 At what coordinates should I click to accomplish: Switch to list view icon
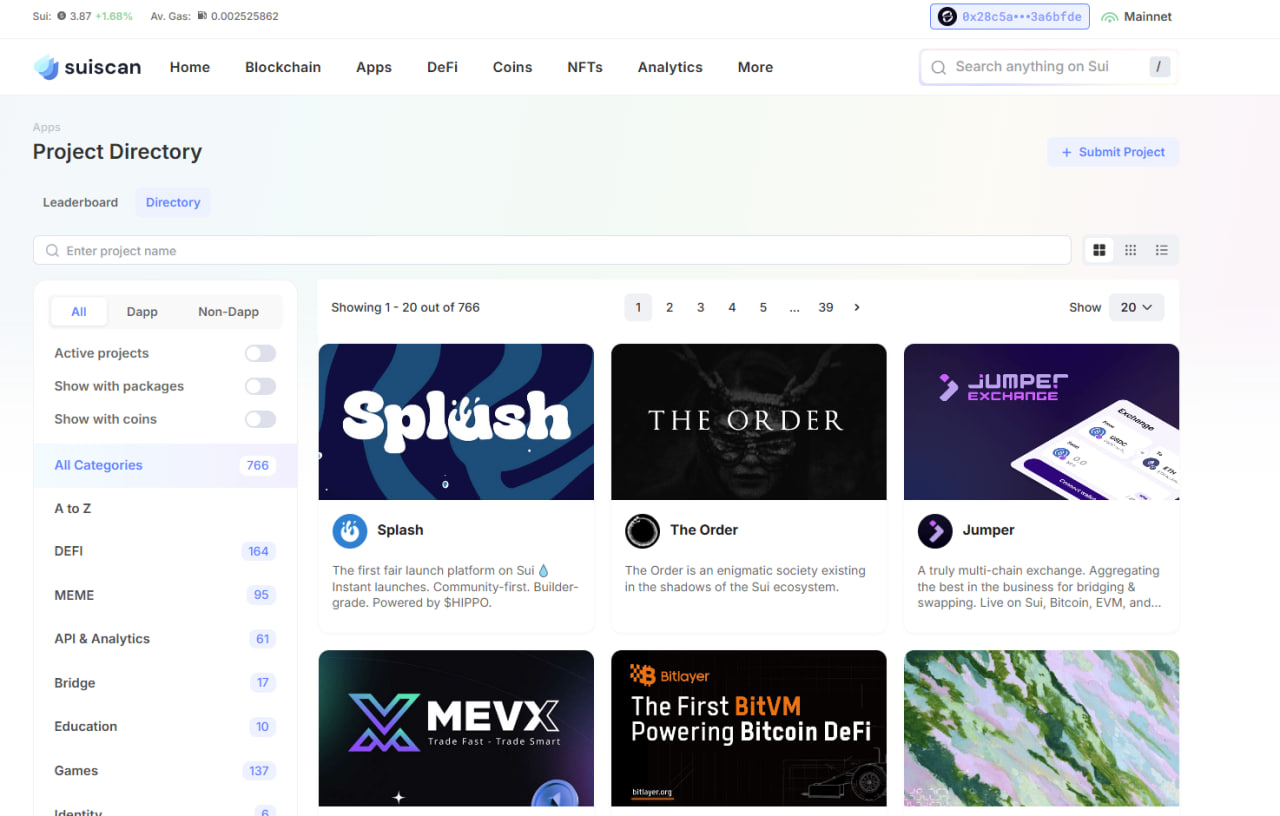[1161, 250]
